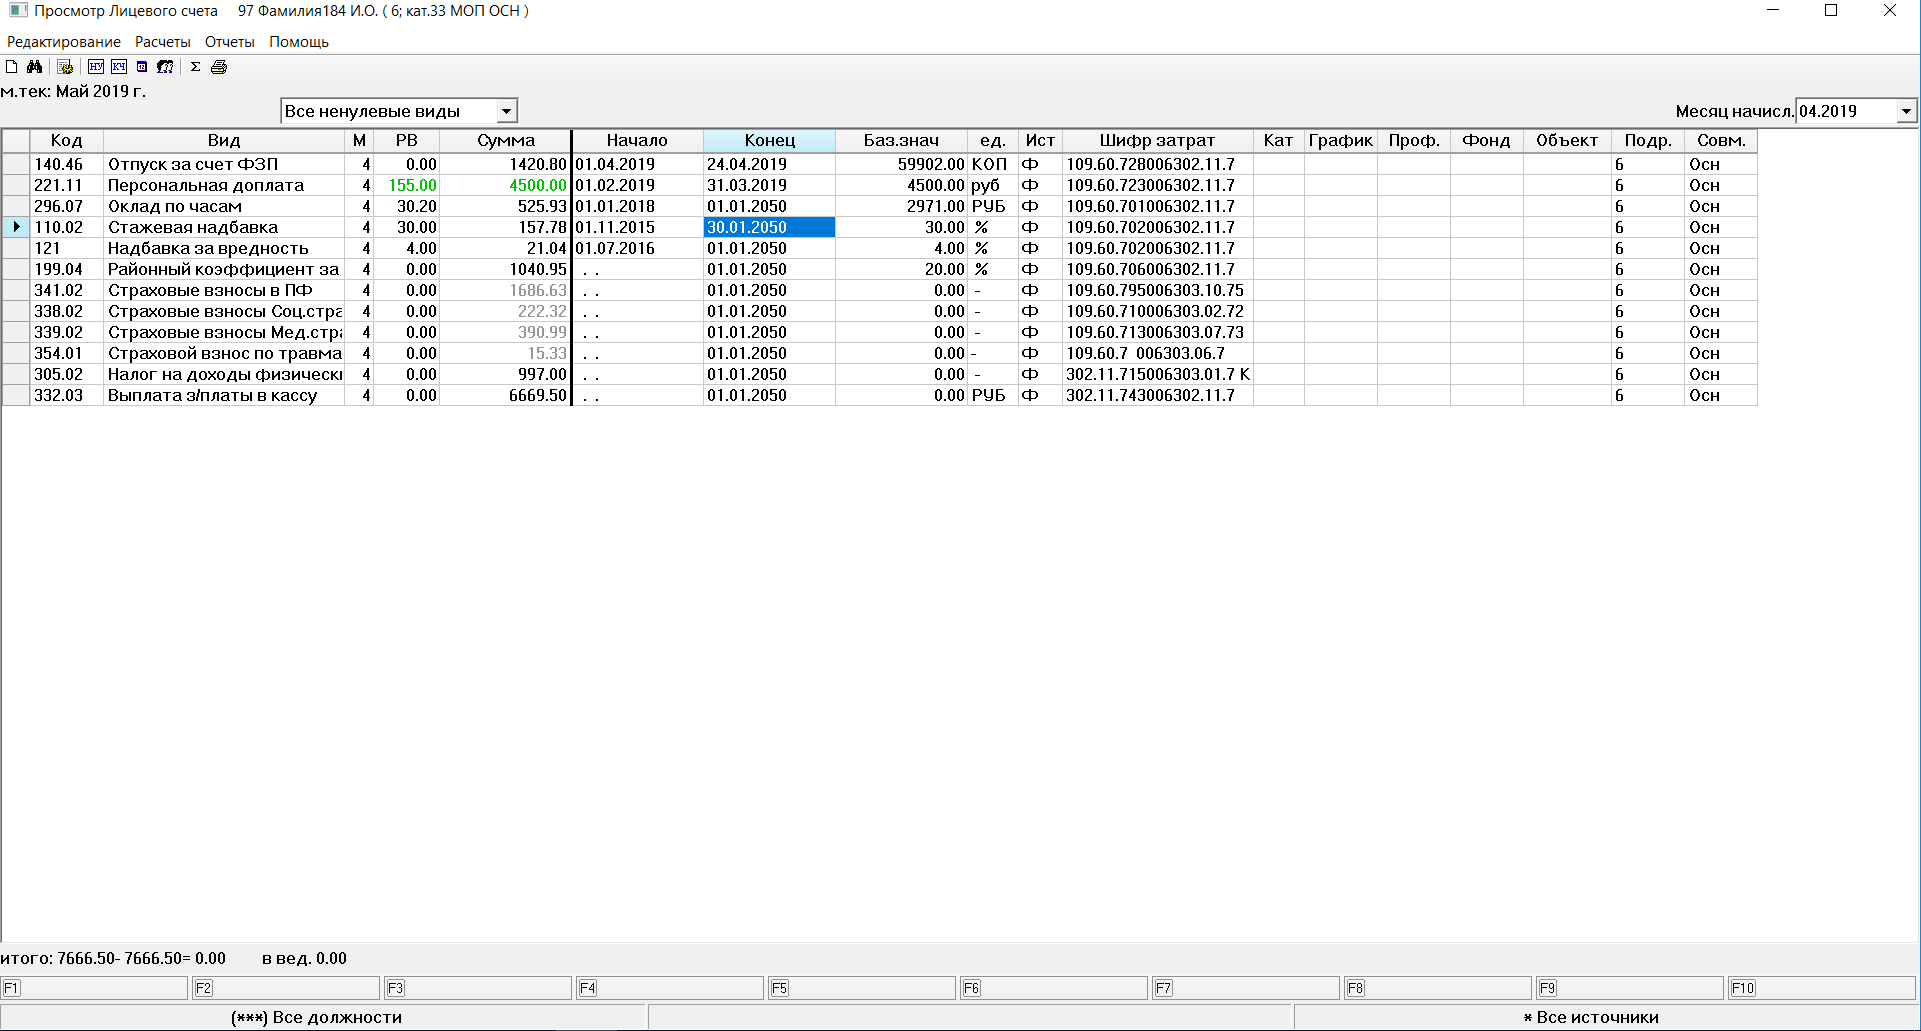
Task: Click the График column header
Action: pyautogui.click(x=1341, y=141)
